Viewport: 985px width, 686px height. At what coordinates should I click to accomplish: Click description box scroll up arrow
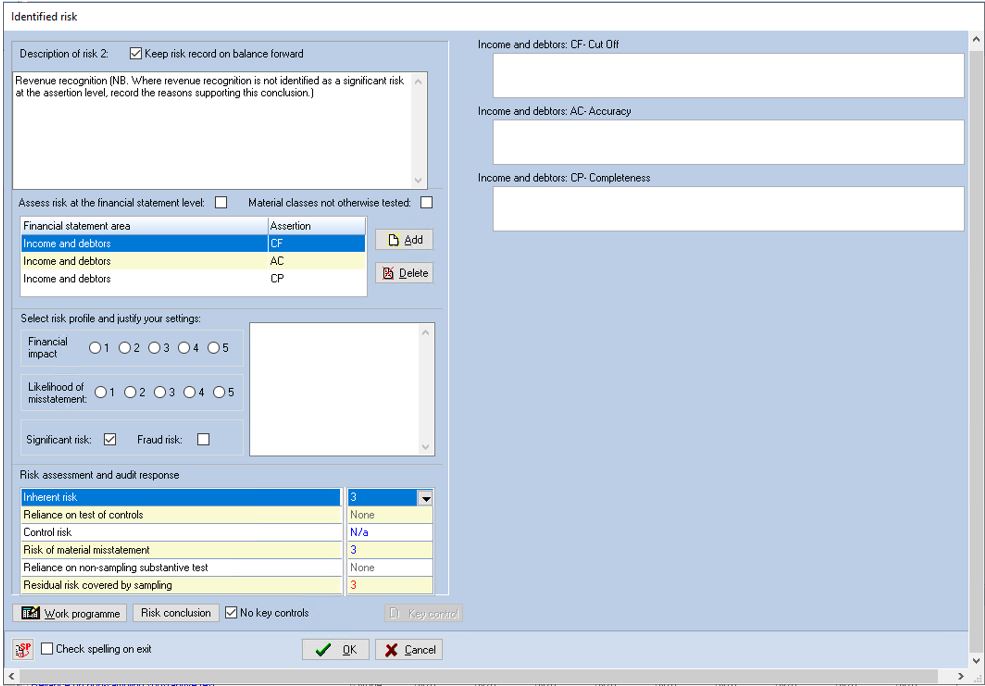coord(419,80)
